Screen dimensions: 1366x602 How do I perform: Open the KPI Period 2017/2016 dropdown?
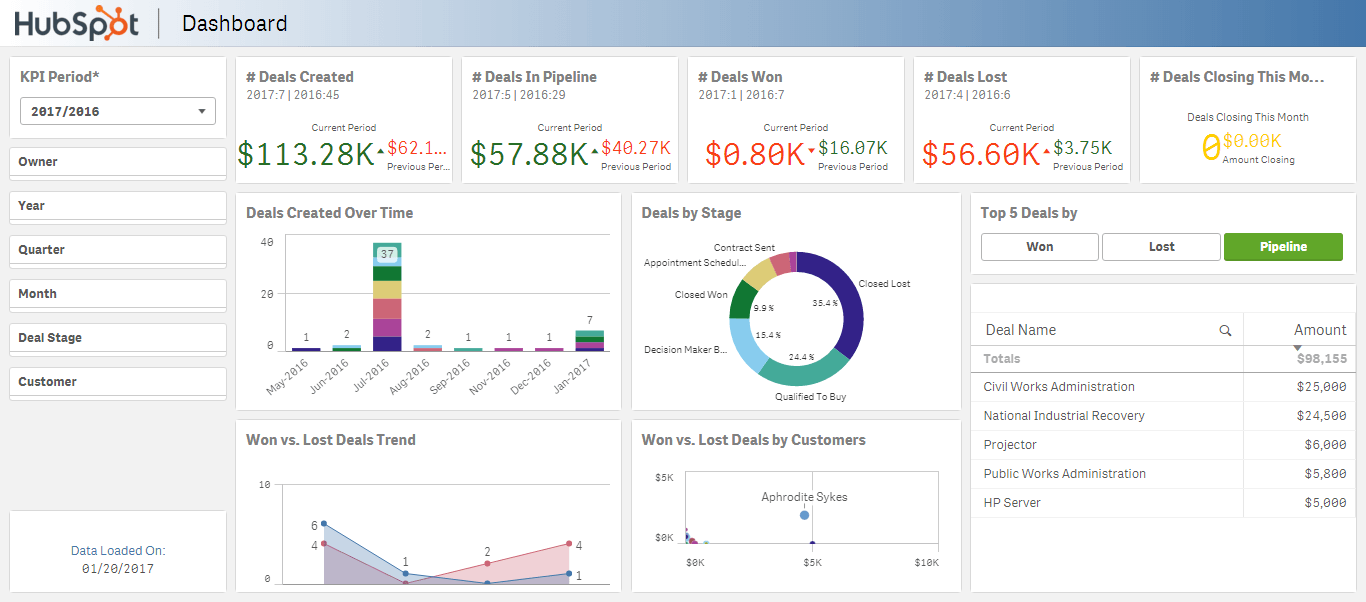(x=118, y=111)
